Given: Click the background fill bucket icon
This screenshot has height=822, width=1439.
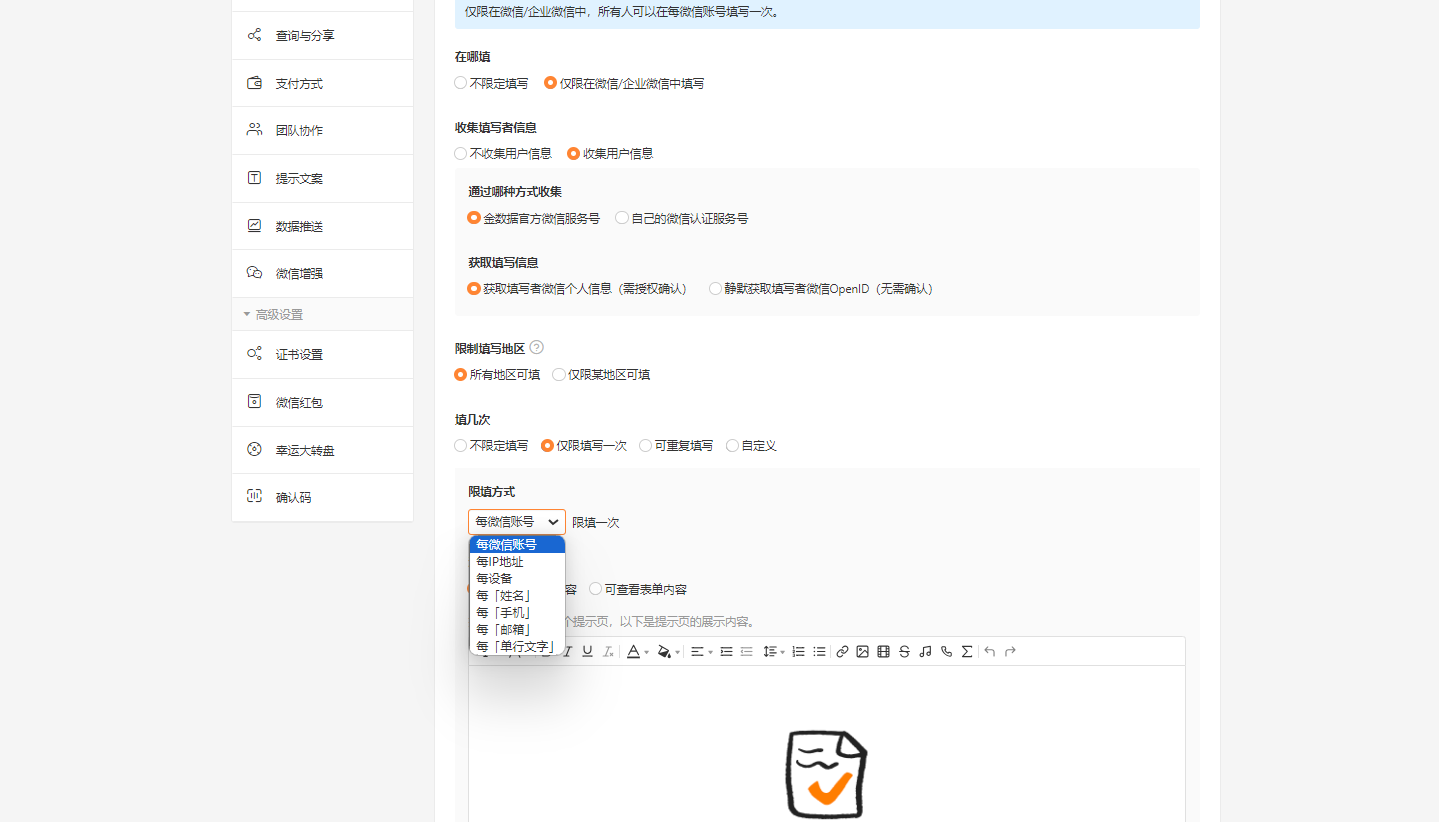Looking at the screenshot, I should pyautogui.click(x=664, y=651).
